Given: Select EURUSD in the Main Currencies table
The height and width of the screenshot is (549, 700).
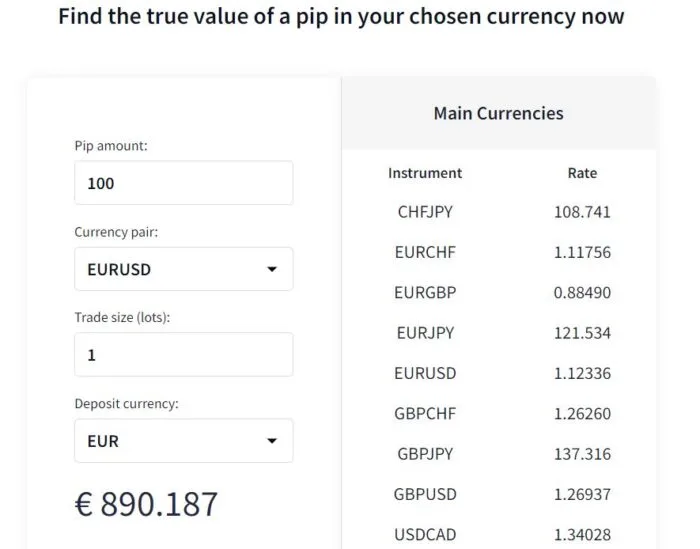Looking at the screenshot, I should (425, 373).
